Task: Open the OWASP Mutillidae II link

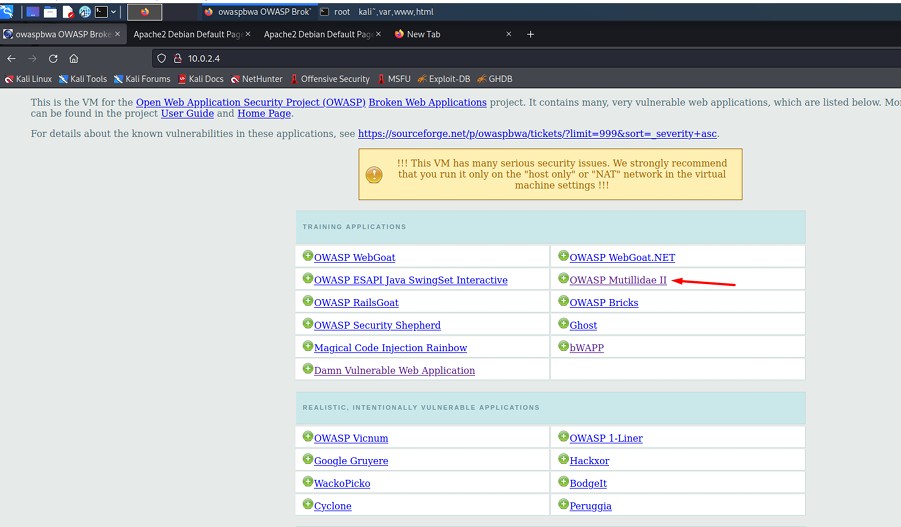Action: tap(618, 280)
